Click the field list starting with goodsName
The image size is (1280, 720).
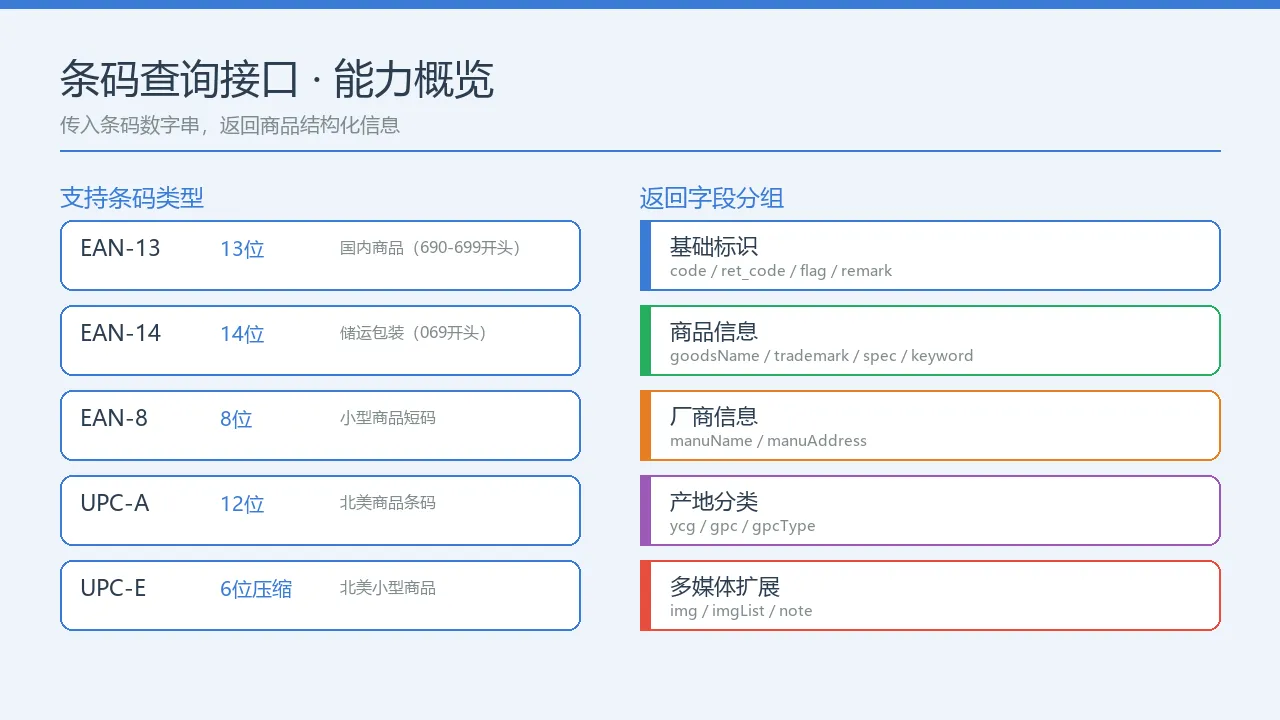[x=821, y=356]
